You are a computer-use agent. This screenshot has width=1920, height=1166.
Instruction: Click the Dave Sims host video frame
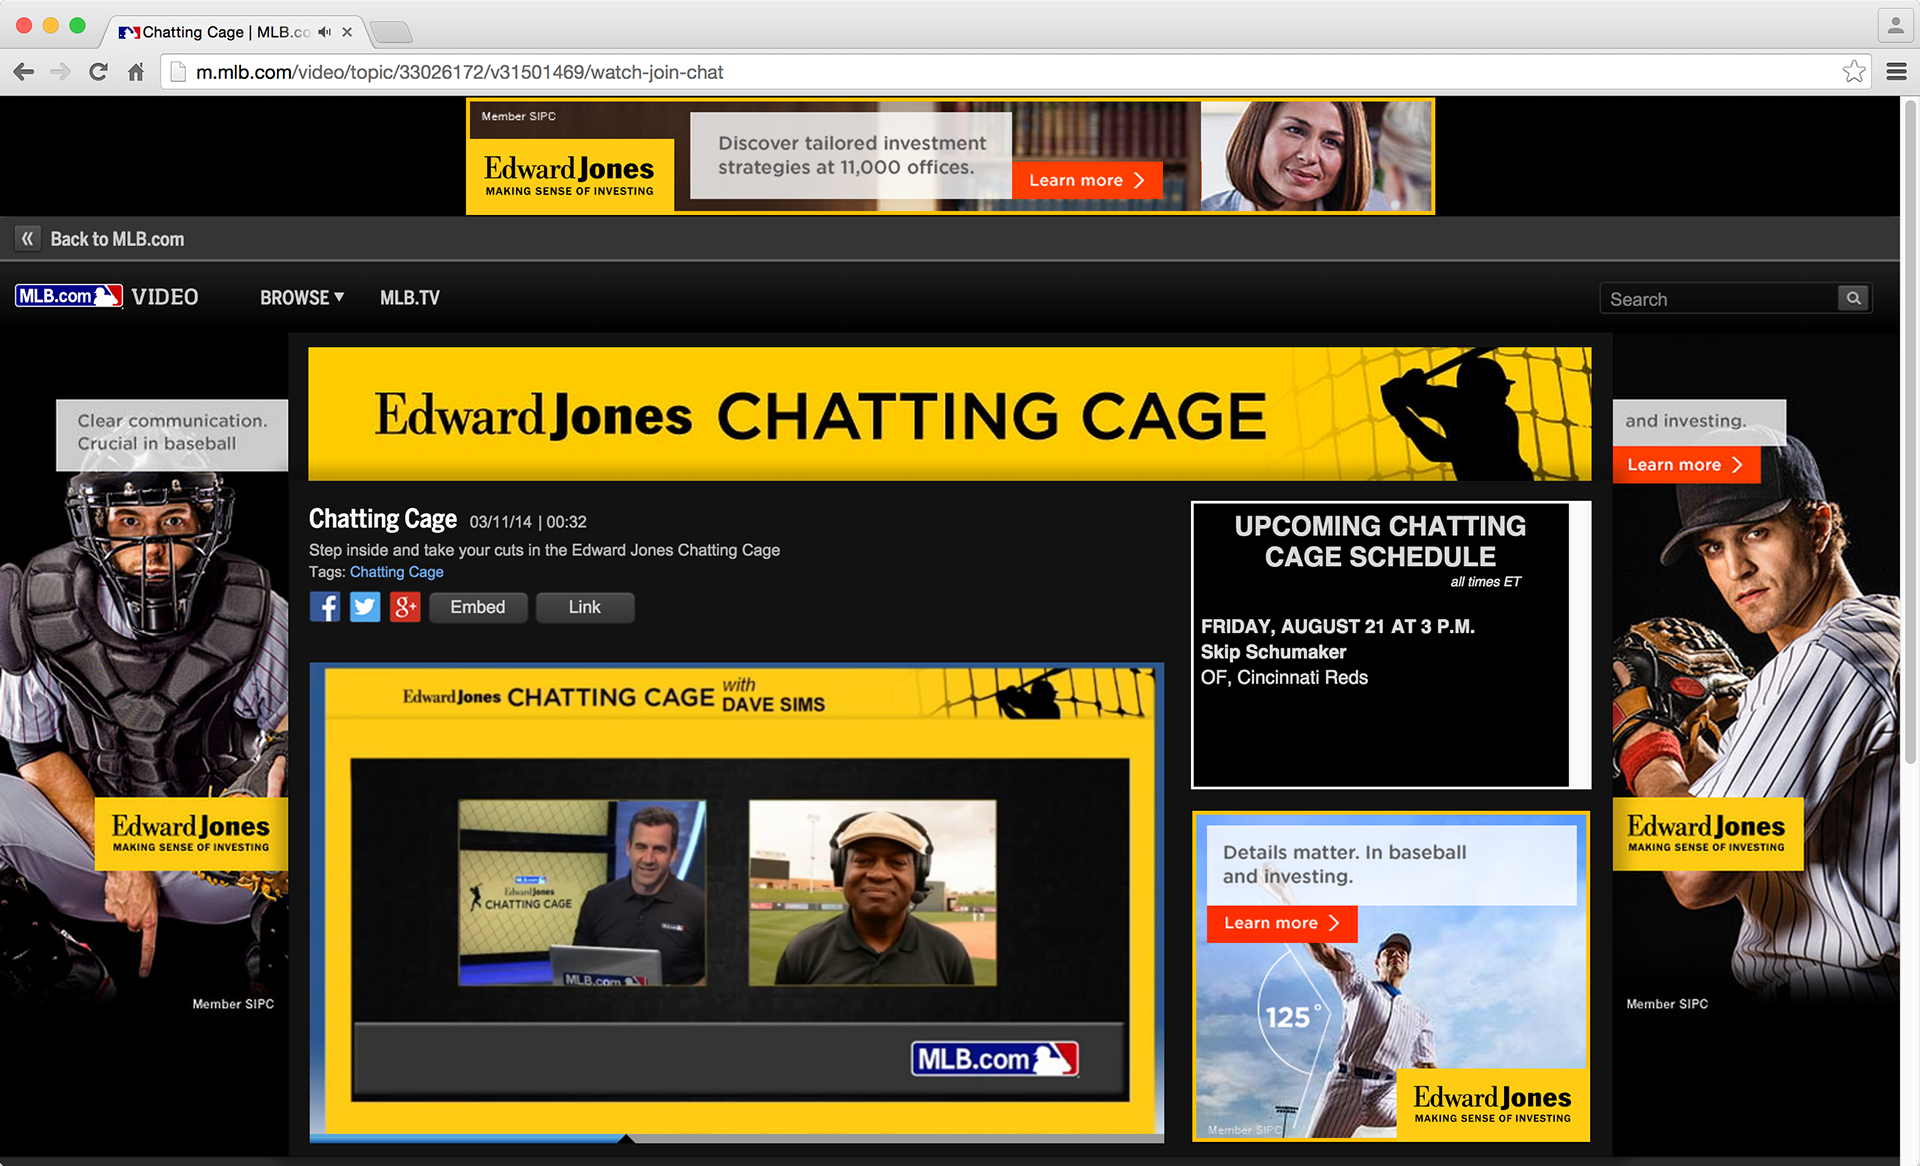click(583, 892)
